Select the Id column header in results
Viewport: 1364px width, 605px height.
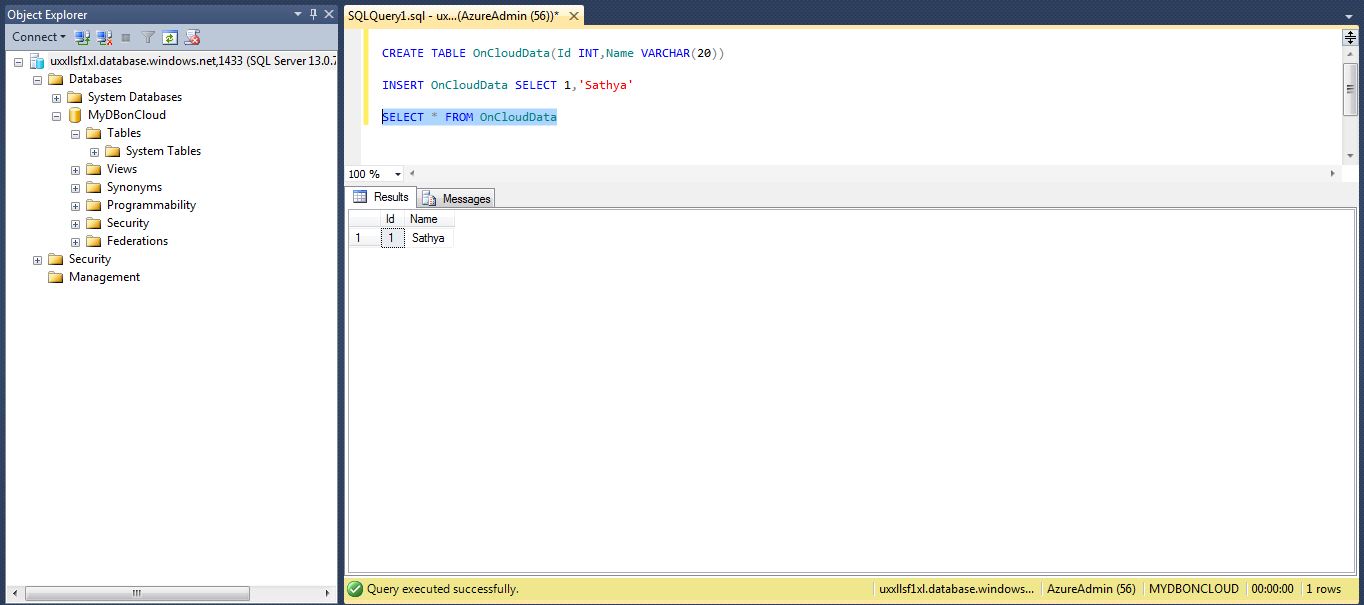click(390, 219)
